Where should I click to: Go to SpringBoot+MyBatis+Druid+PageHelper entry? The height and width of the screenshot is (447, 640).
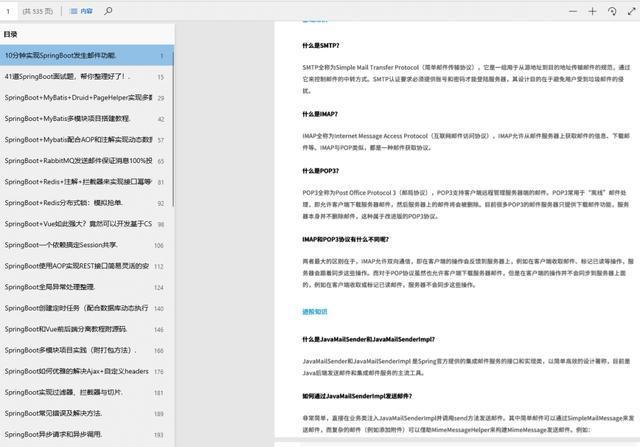coord(87,98)
